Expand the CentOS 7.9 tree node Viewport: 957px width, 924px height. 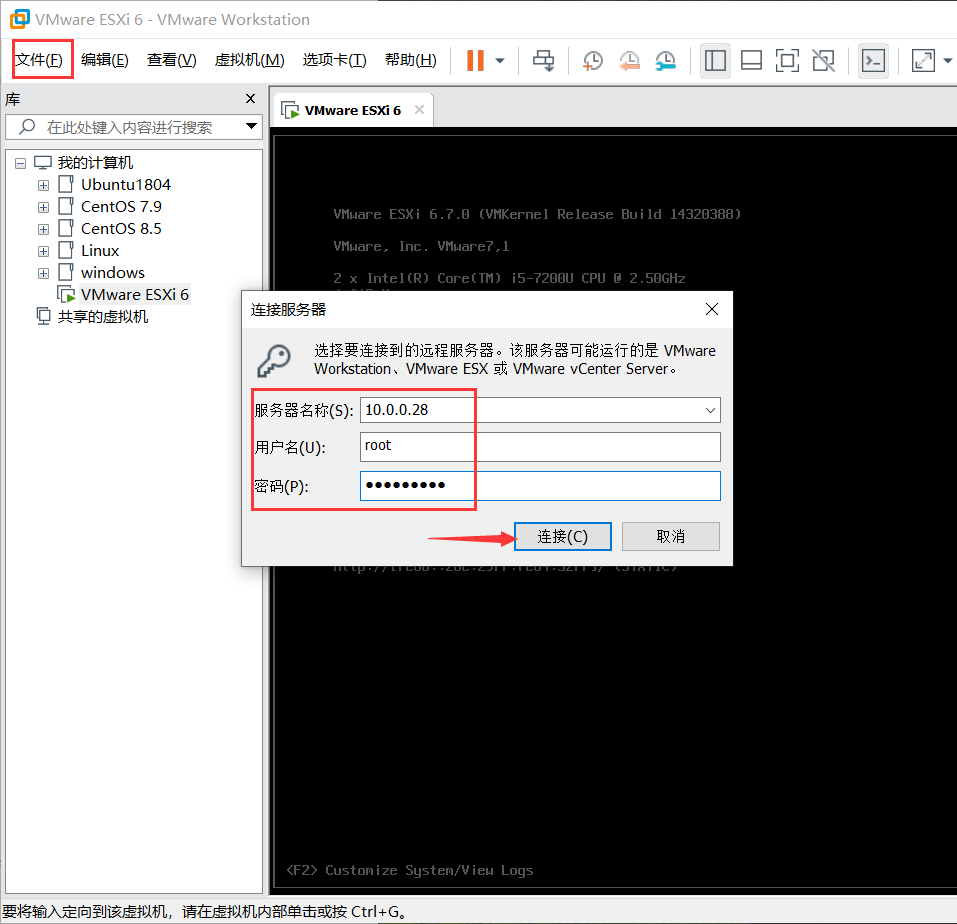43,207
